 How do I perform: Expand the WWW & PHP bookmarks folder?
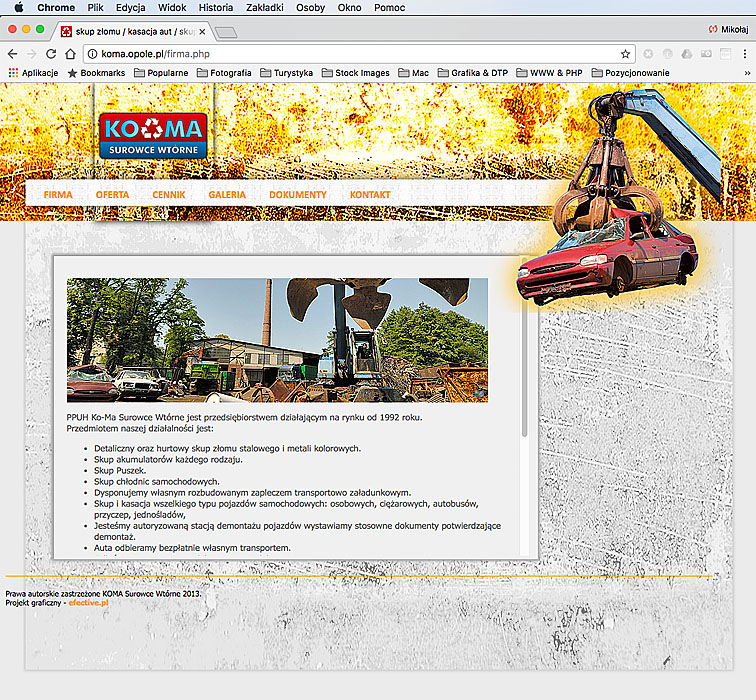(x=549, y=73)
